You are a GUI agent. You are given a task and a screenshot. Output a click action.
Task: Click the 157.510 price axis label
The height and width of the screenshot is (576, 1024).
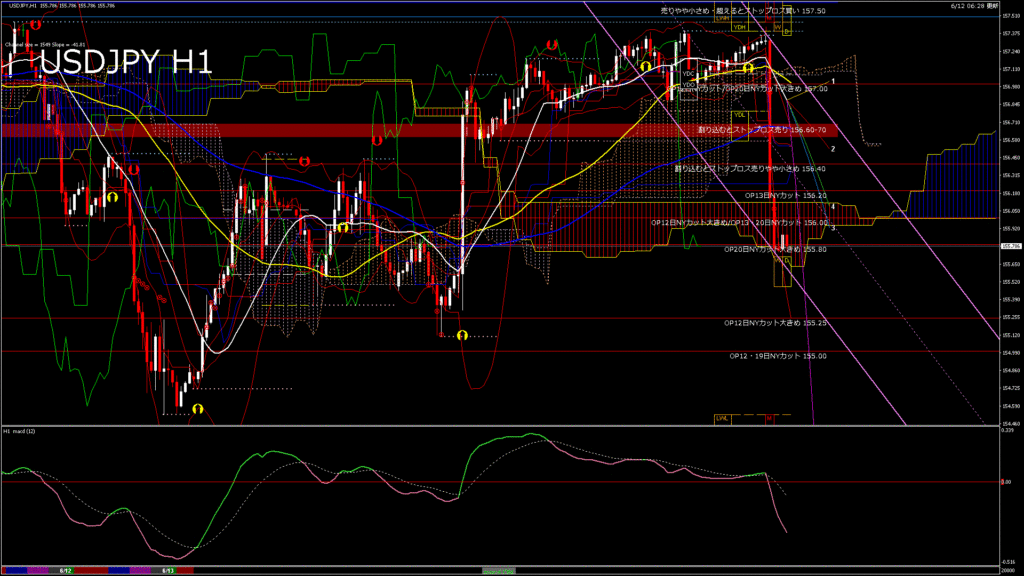tap(1010, 16)
